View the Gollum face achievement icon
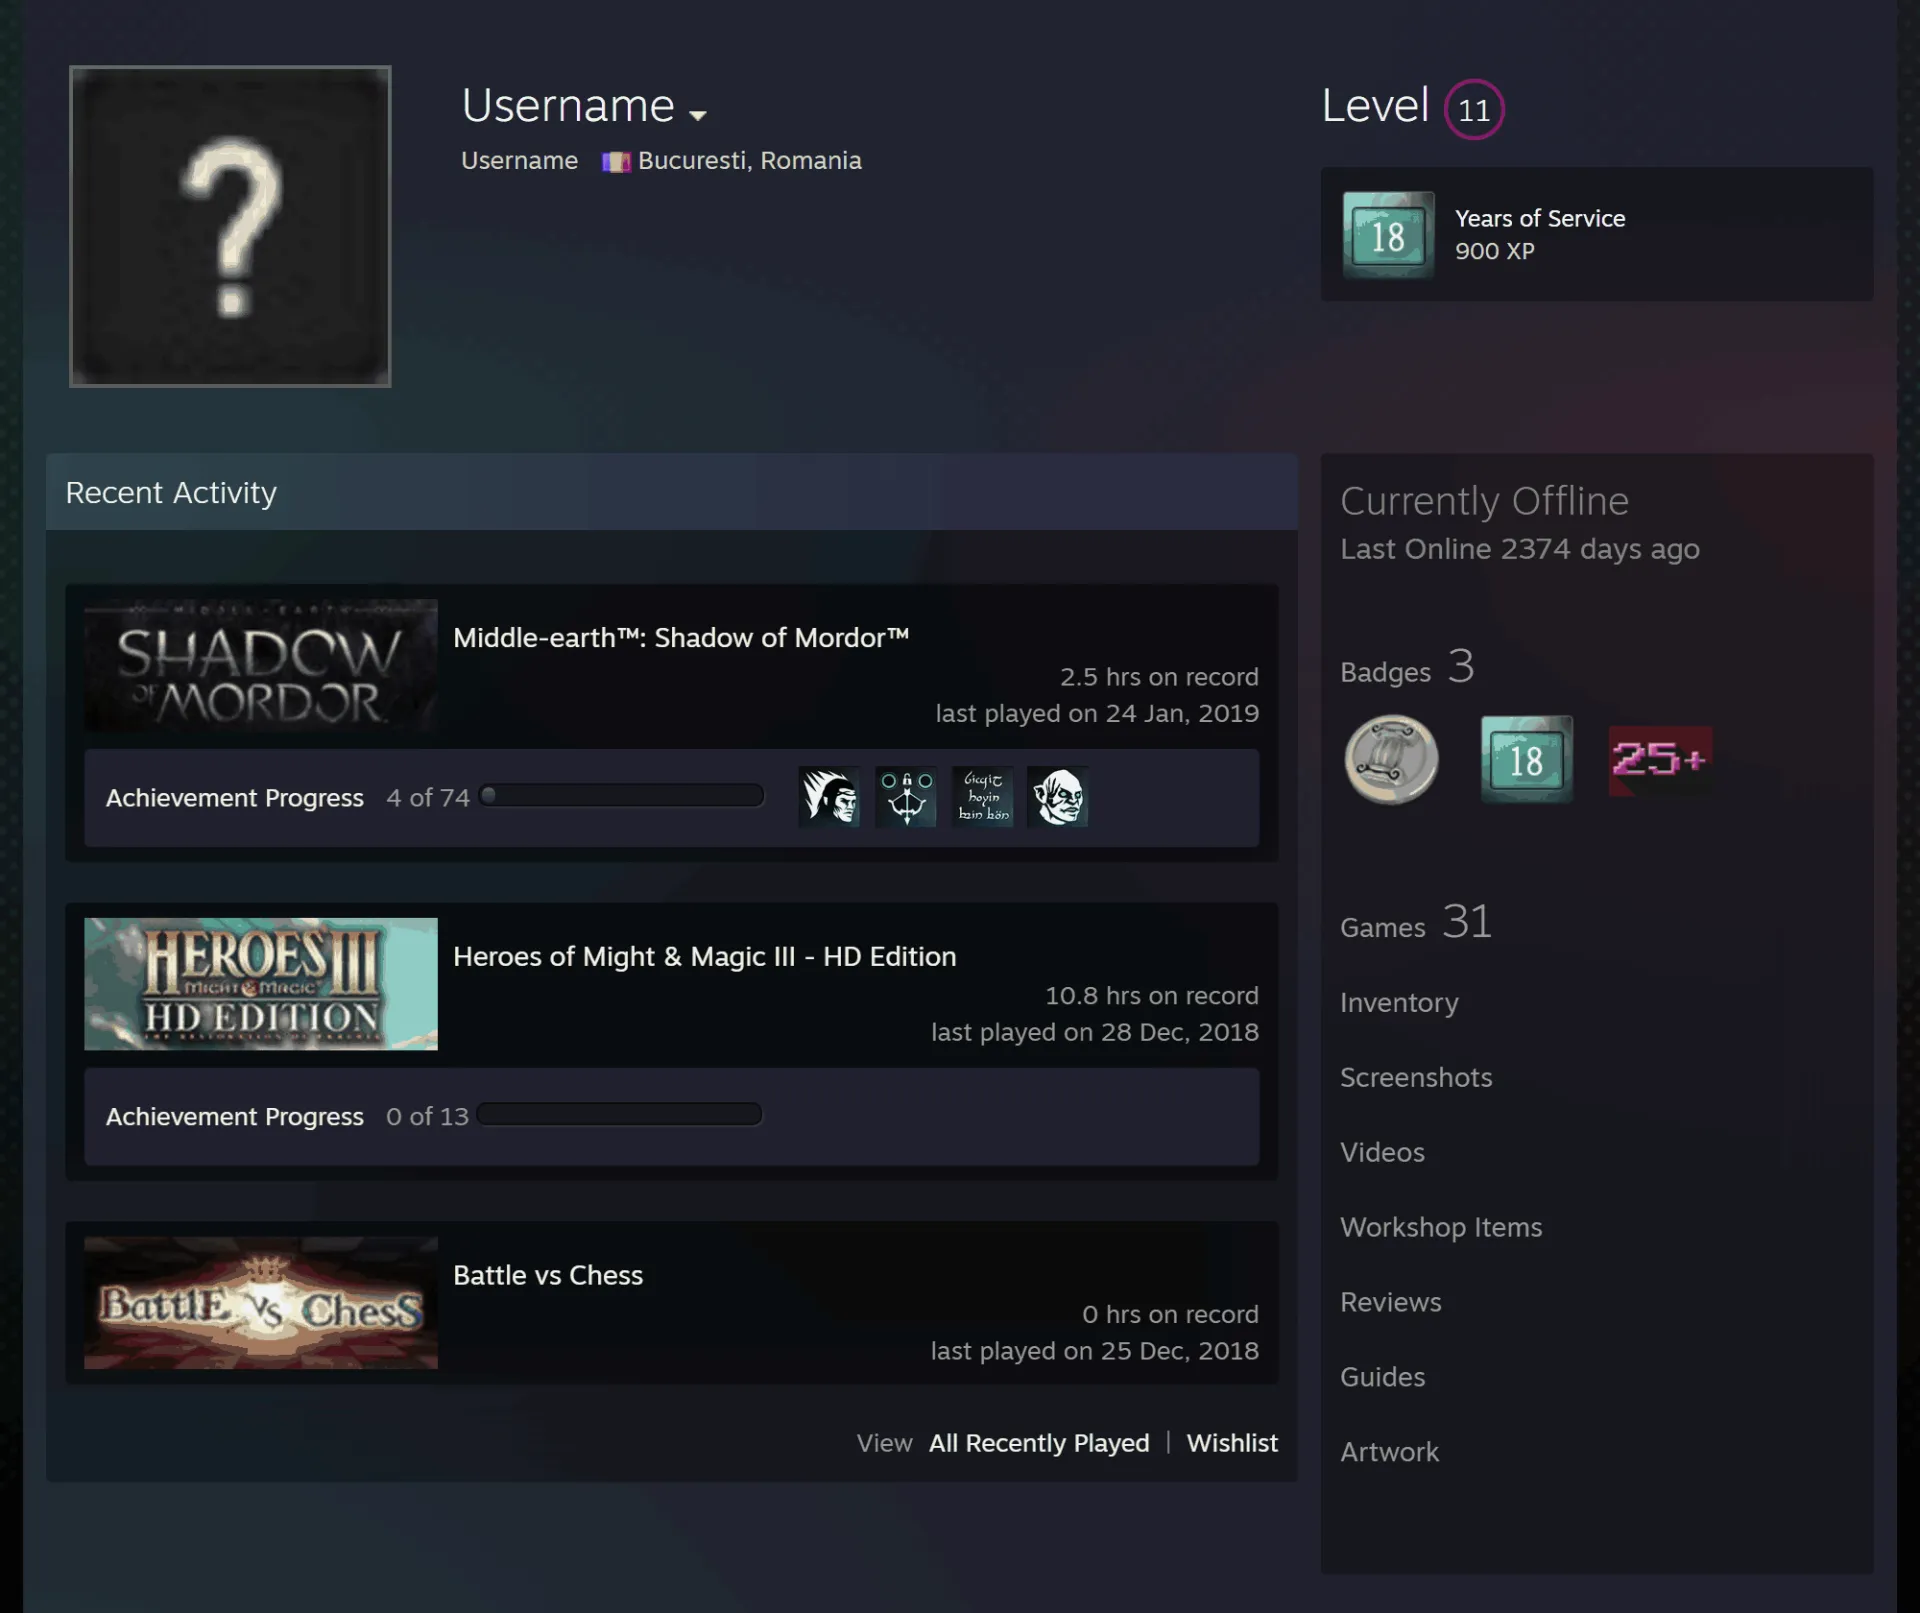1920x1613 pixels. click(1058, 797)
